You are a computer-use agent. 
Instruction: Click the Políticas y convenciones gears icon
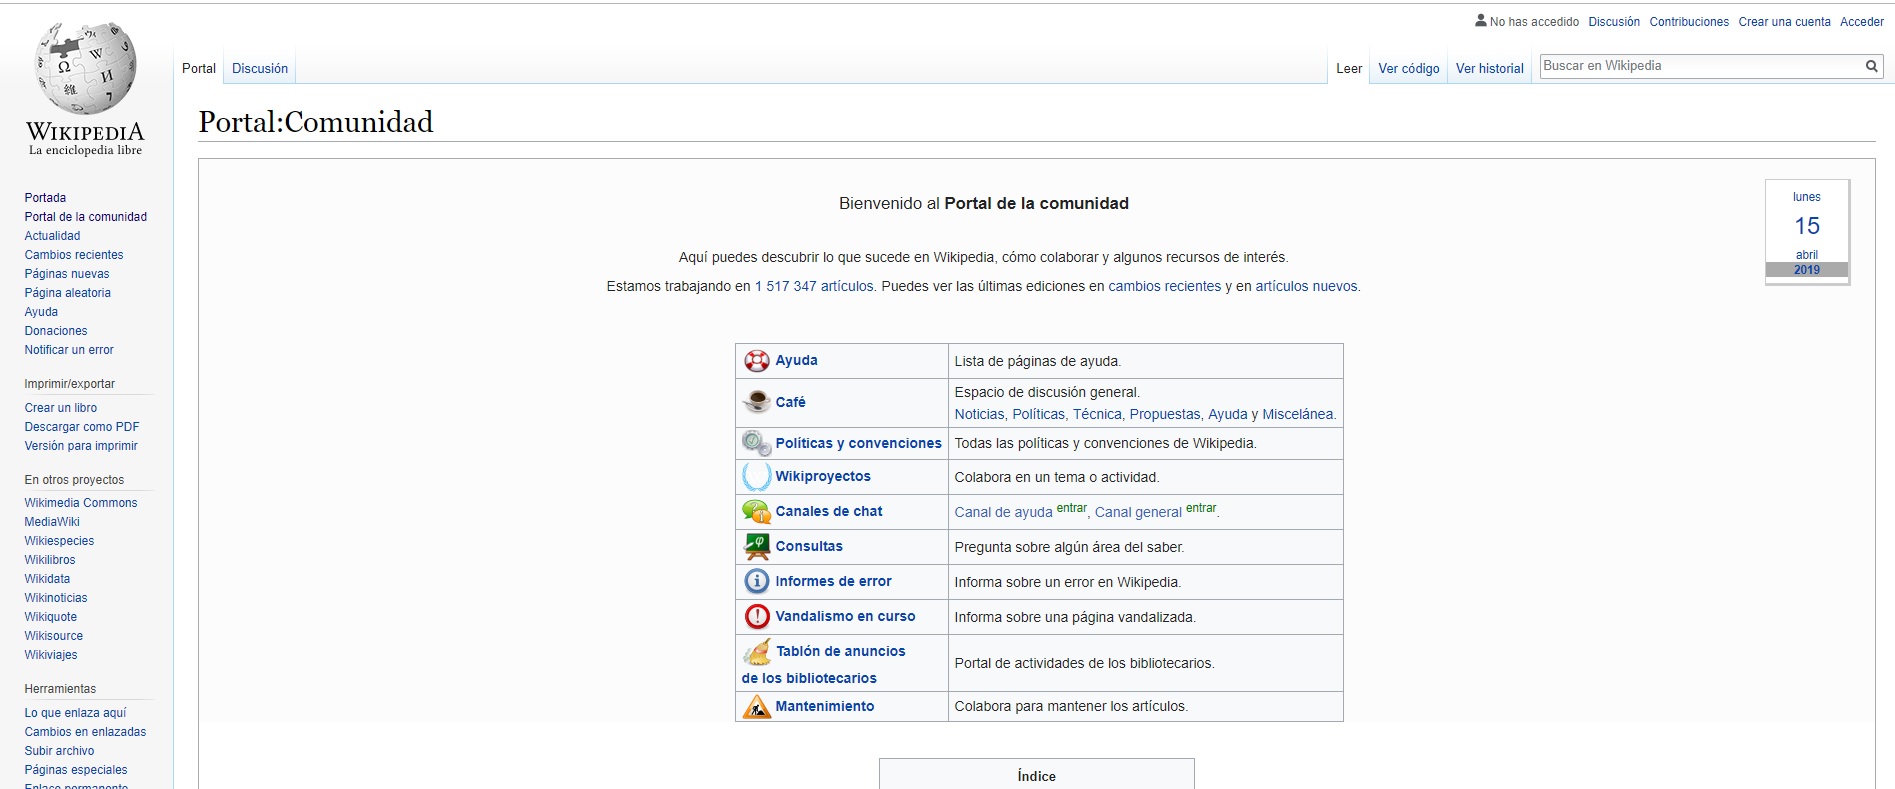[x=756, y=442]
